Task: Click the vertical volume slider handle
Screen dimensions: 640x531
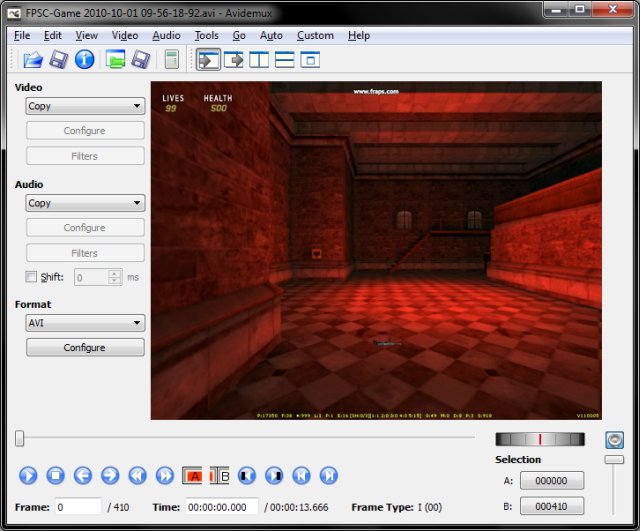Action: pos(614,460)
